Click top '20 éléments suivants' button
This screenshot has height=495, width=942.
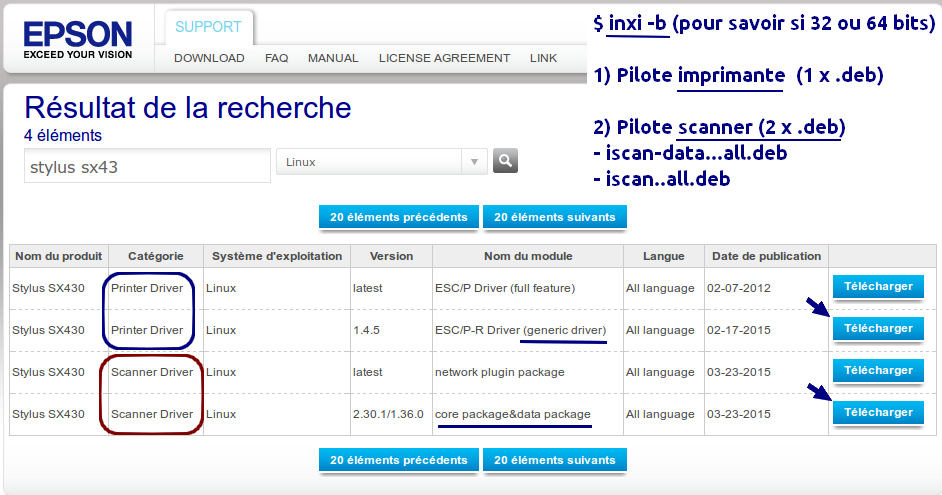(555, 217)
